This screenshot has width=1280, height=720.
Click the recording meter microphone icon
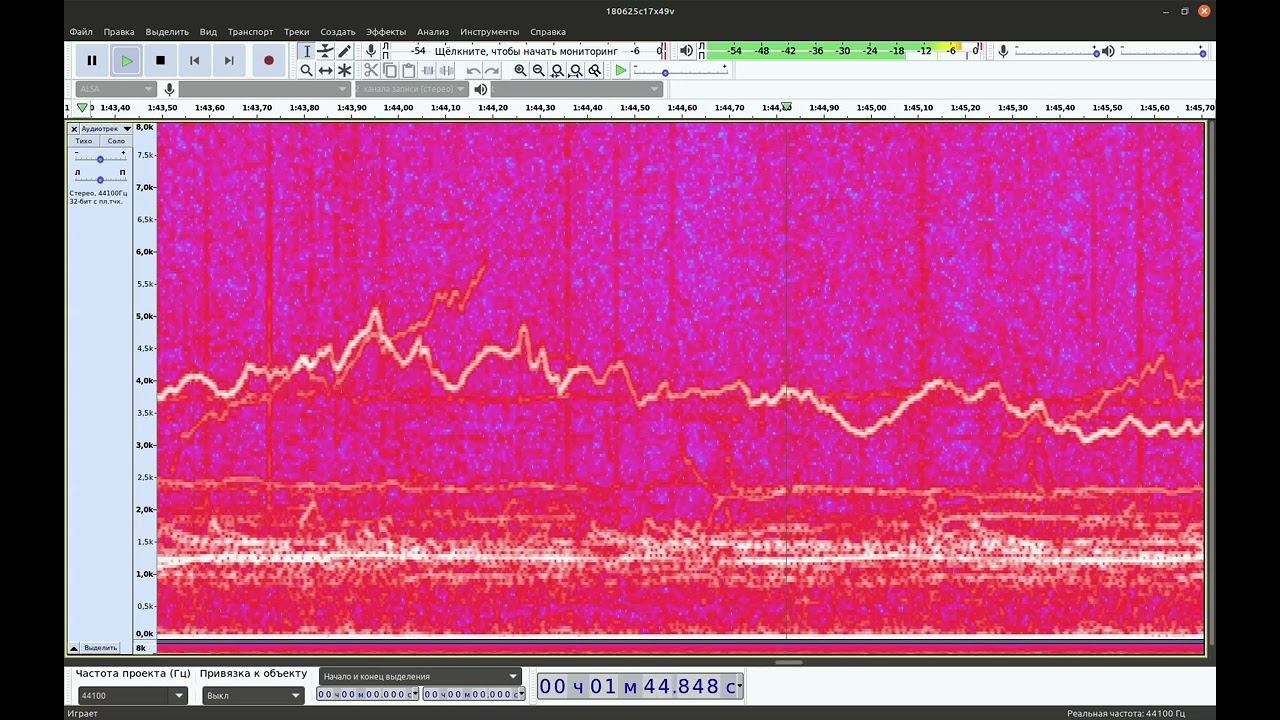[371, 51]
